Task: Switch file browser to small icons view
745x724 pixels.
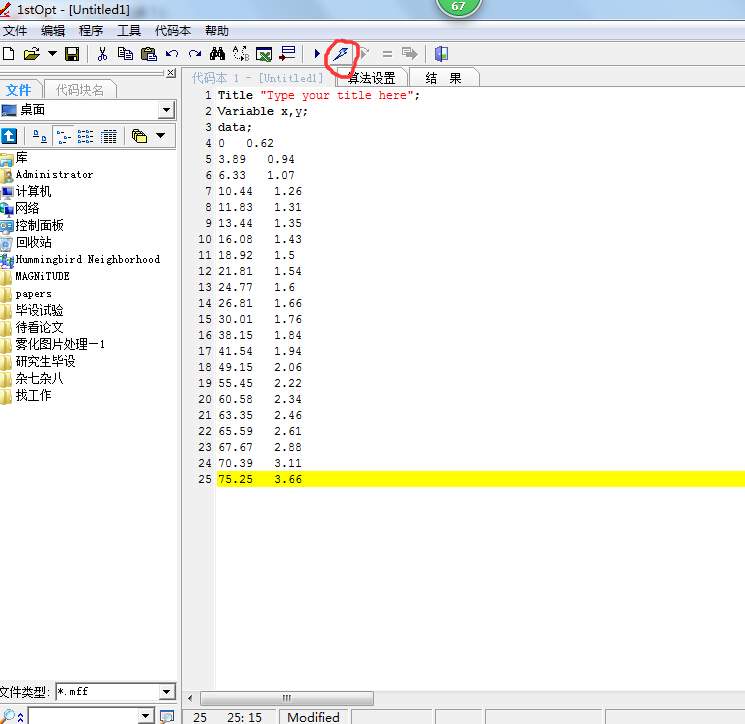Action: (x=63, y=137)
